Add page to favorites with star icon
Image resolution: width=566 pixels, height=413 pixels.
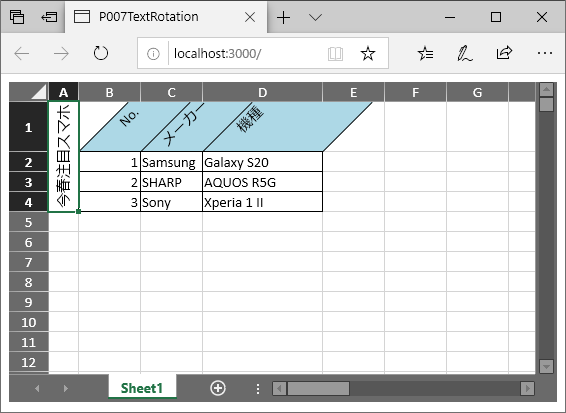[368, 54]
